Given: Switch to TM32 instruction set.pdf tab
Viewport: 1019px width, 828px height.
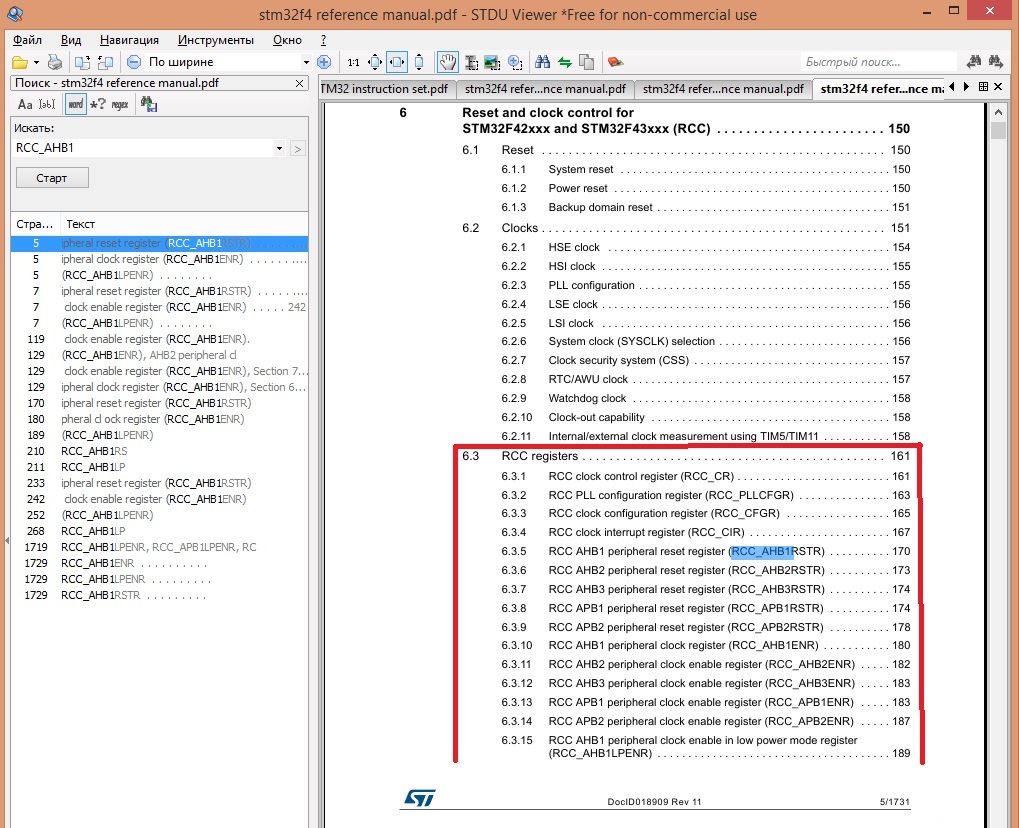Looking at the screenshot, I should (387, 88).
